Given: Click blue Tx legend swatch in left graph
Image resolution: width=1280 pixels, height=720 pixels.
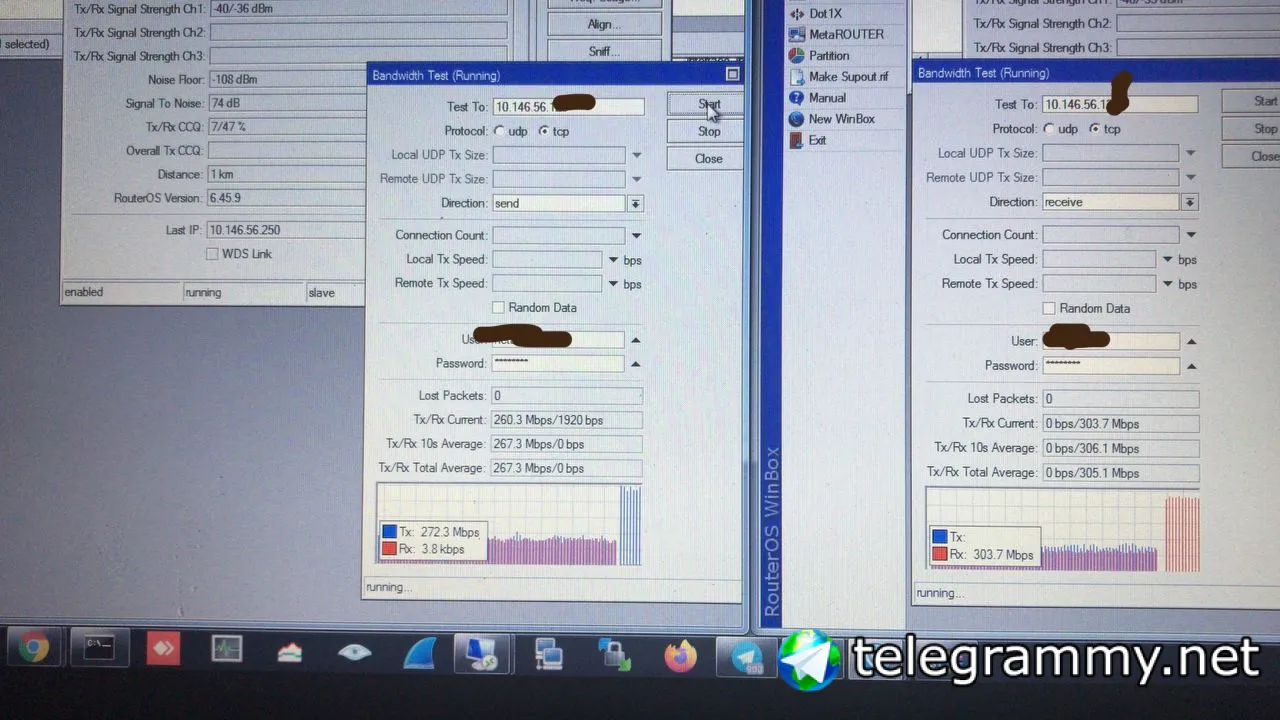Looking at the screenshot, I should tap(390, 532).
